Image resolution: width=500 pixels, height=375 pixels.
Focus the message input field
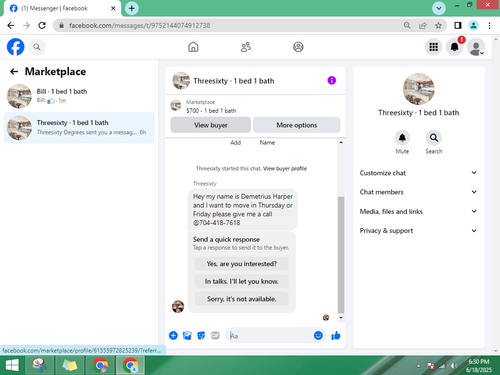coord(271,335)
